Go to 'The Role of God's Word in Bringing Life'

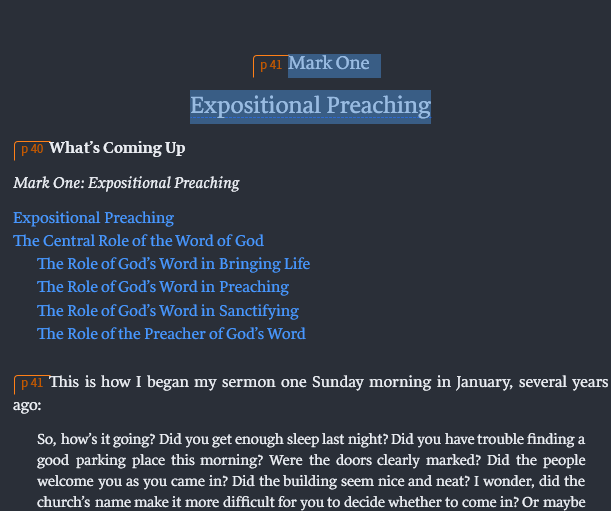click(x=173, y=264)
